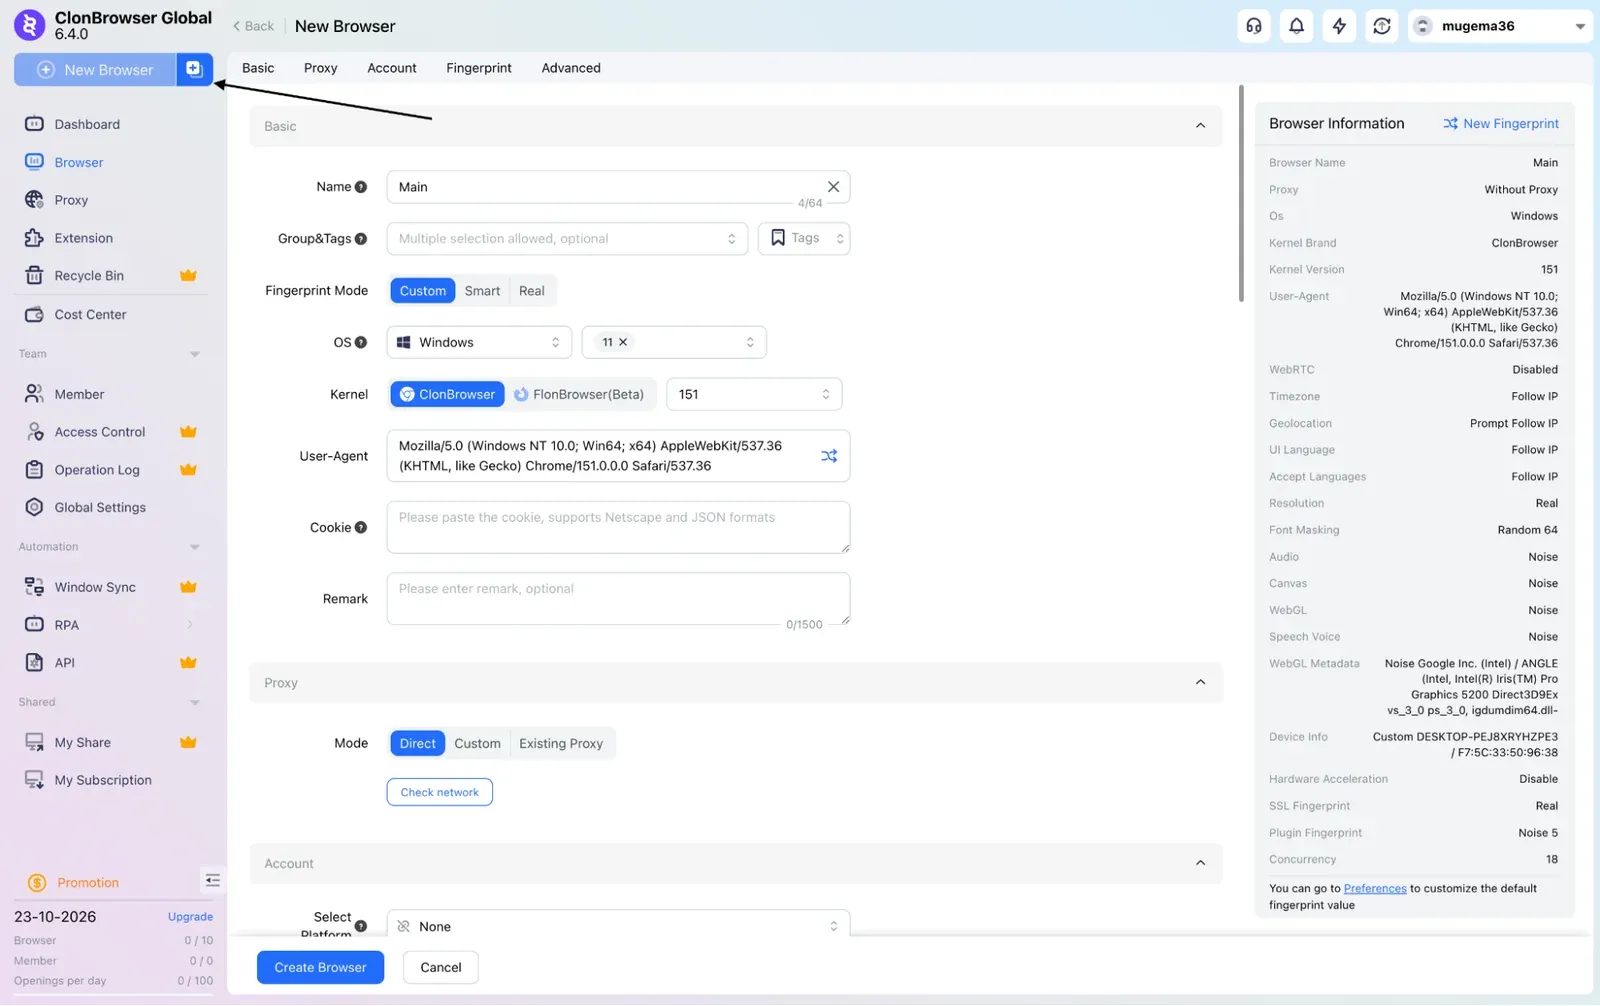Screen dimensions: 1600x1006
Task: Click the Cookie help icon
Action: click(x=361, y=528)
